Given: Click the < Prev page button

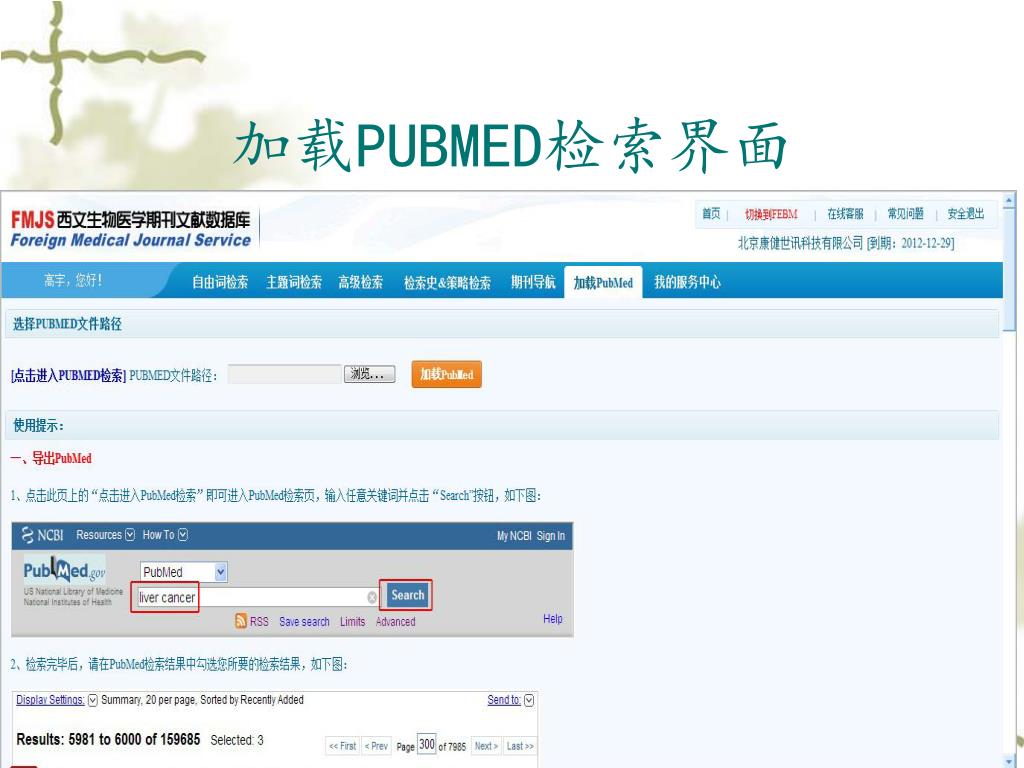Looking at the screenshot, I should click(376, 746).
